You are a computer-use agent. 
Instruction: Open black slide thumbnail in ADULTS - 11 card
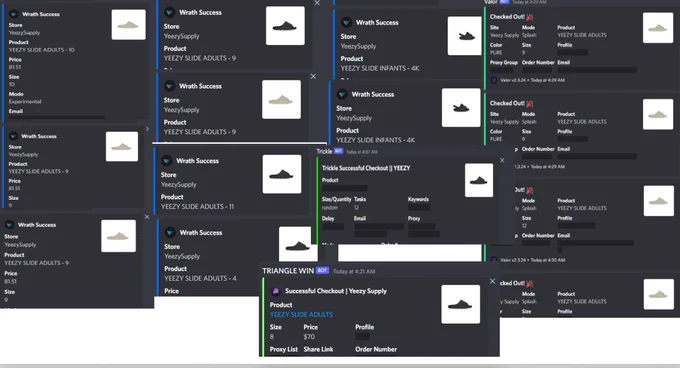(282, 174)
